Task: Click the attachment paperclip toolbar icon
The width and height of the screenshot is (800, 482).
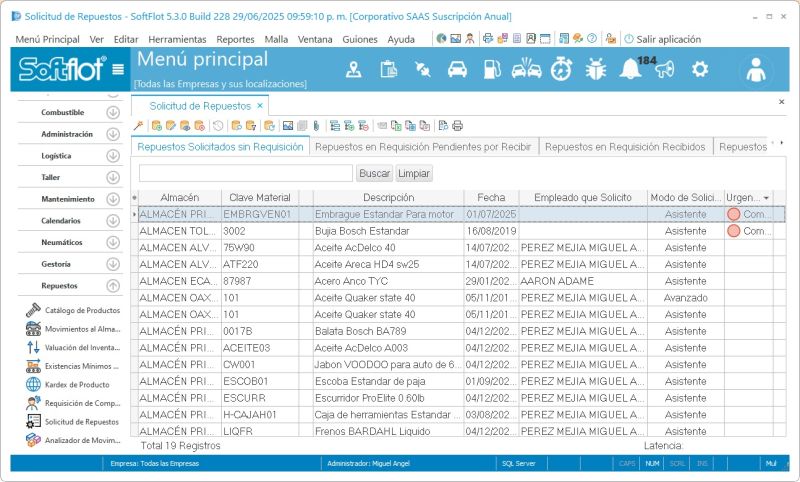Action: point(316,126)
